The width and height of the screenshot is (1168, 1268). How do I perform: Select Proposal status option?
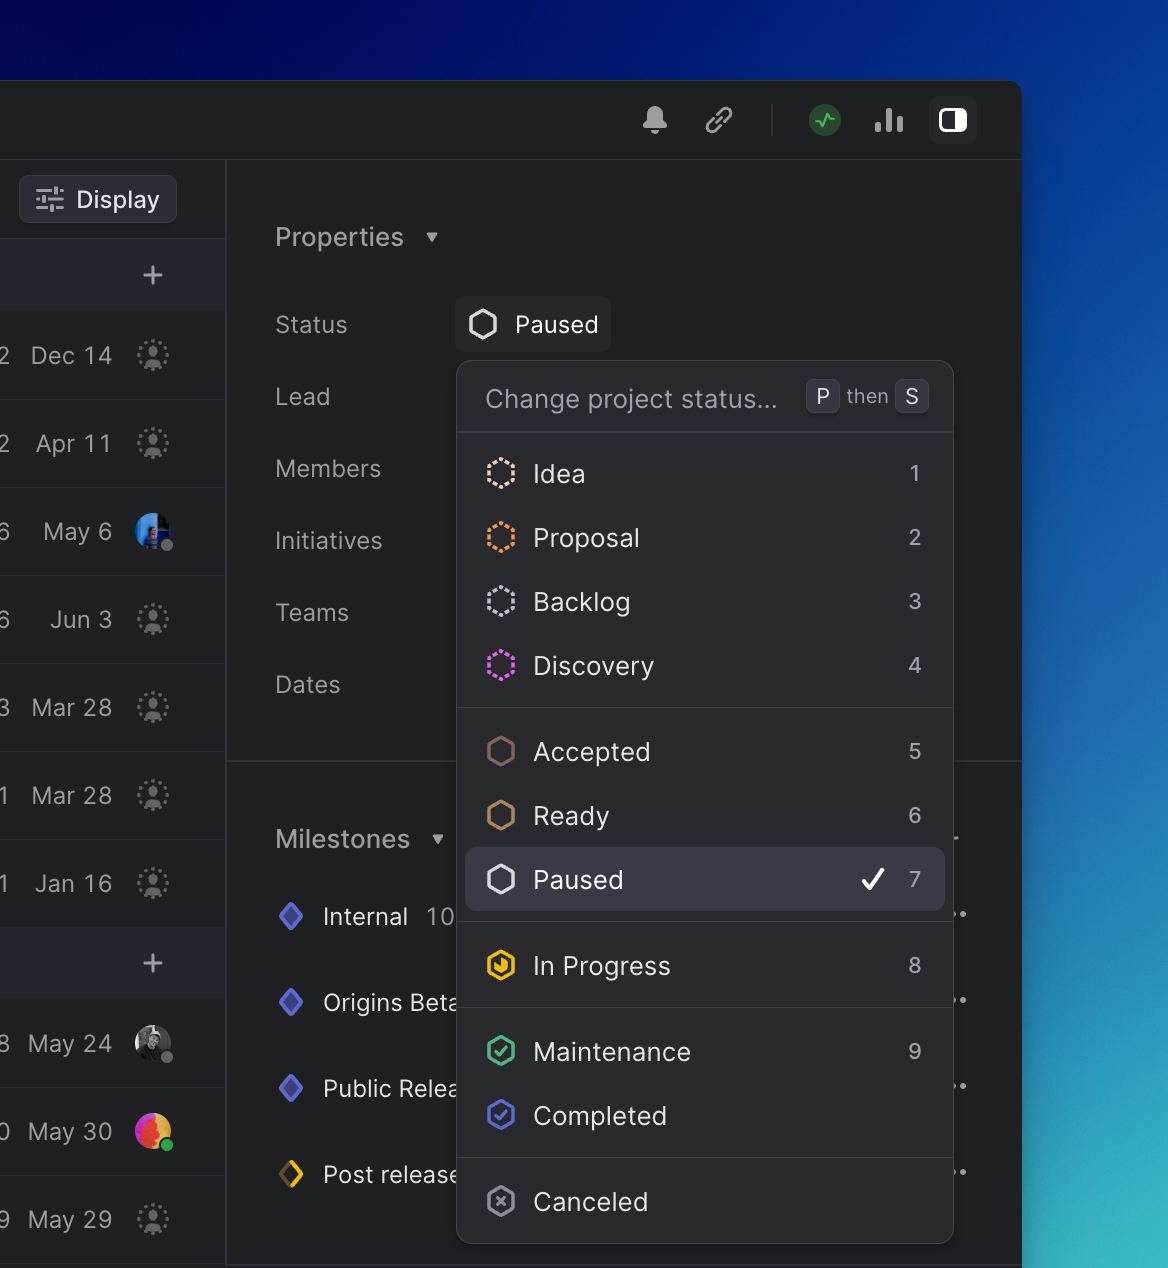coord(705,537)
